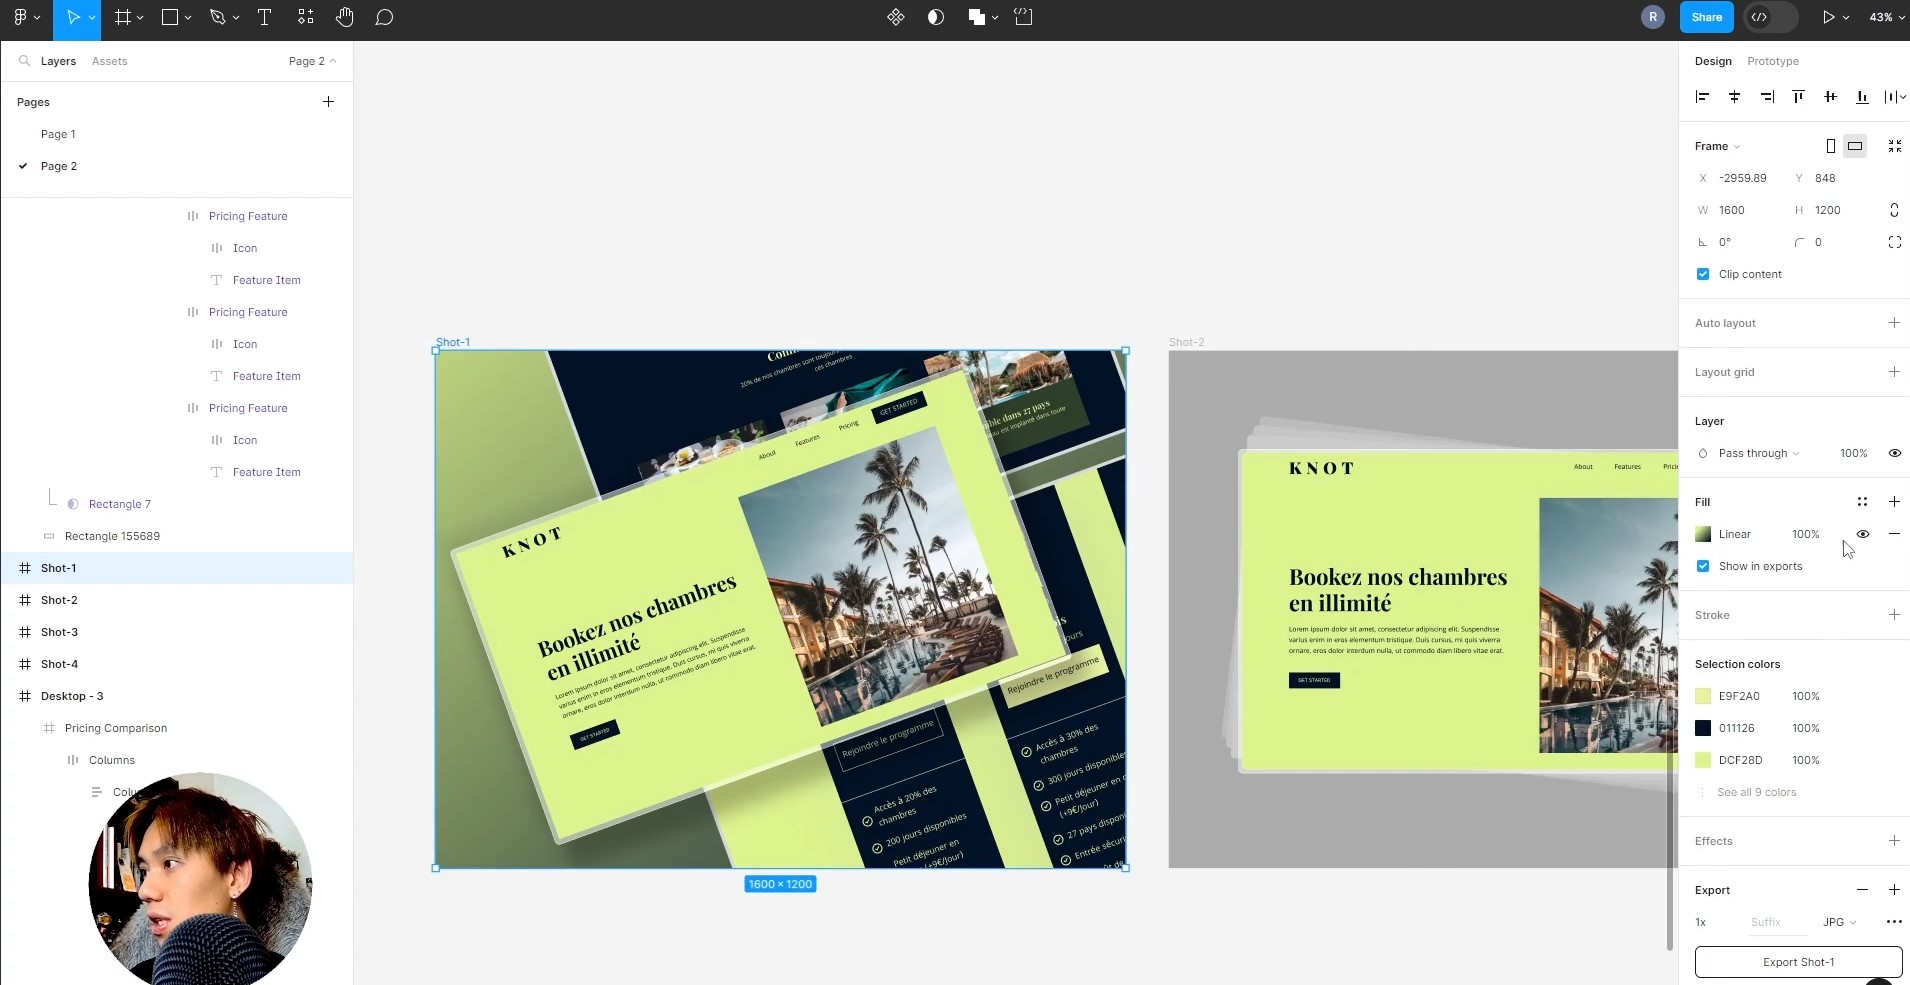Open the 43% zoom level dropdown
The width and height of the screenshot is (1910, 985).
pos(1886,17)
